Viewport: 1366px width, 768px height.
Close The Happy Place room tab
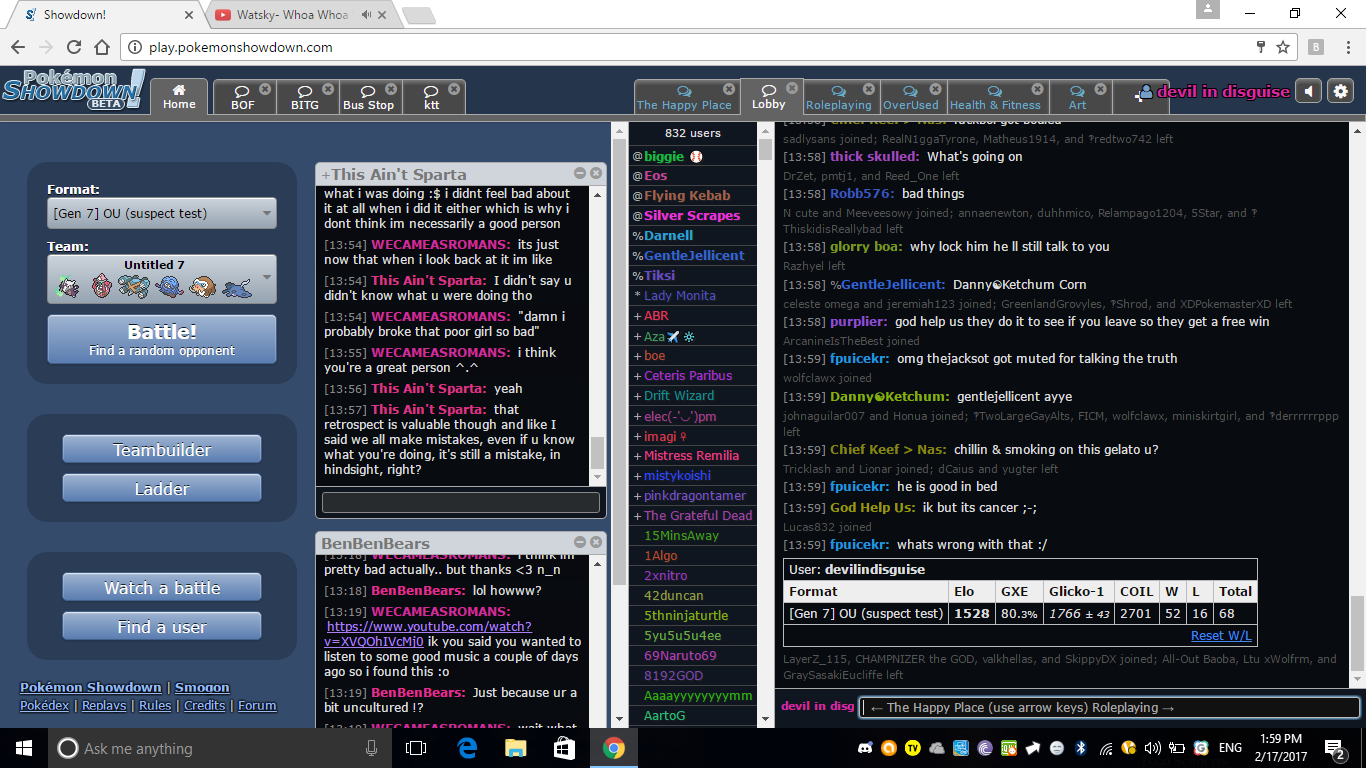(730, 89)
